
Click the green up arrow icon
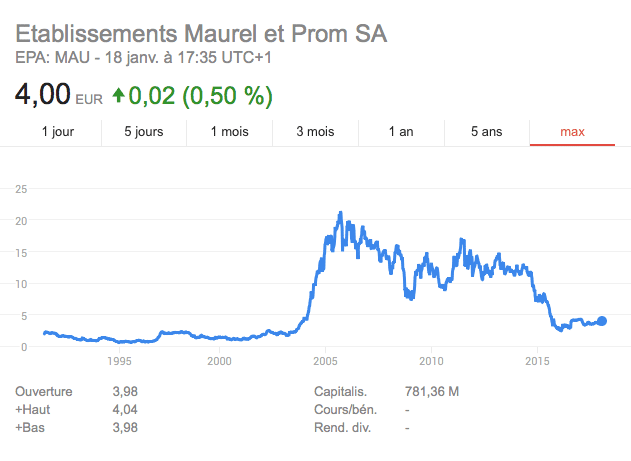point(119,96)
